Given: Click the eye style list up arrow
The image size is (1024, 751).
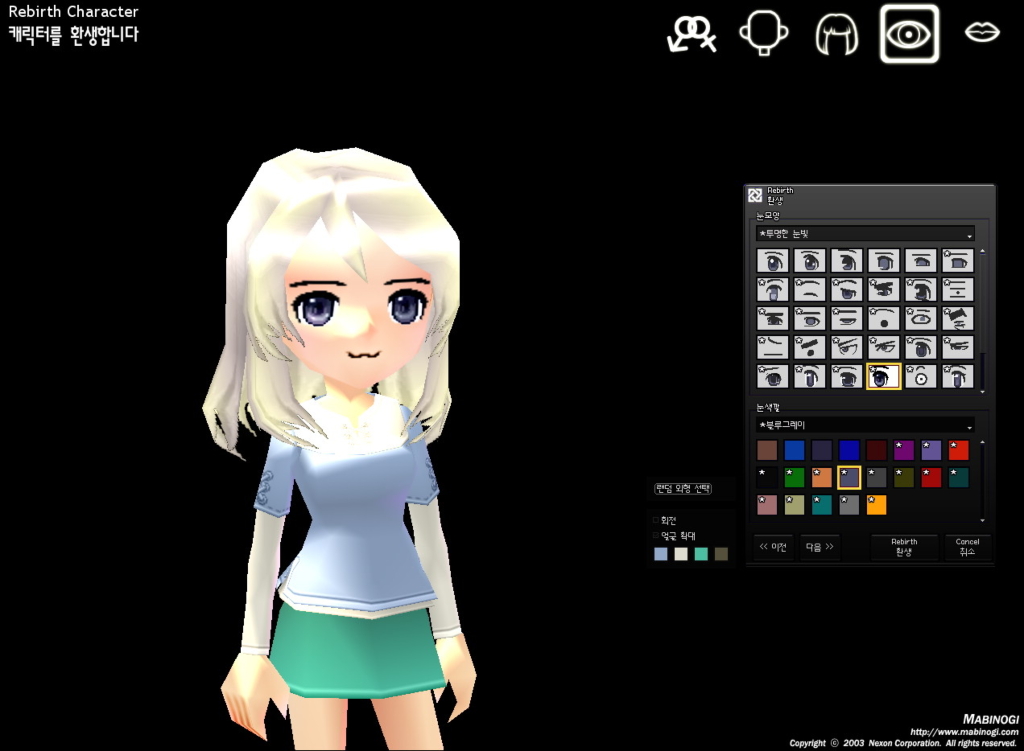Looking at the screenshot, I should 982,251.
